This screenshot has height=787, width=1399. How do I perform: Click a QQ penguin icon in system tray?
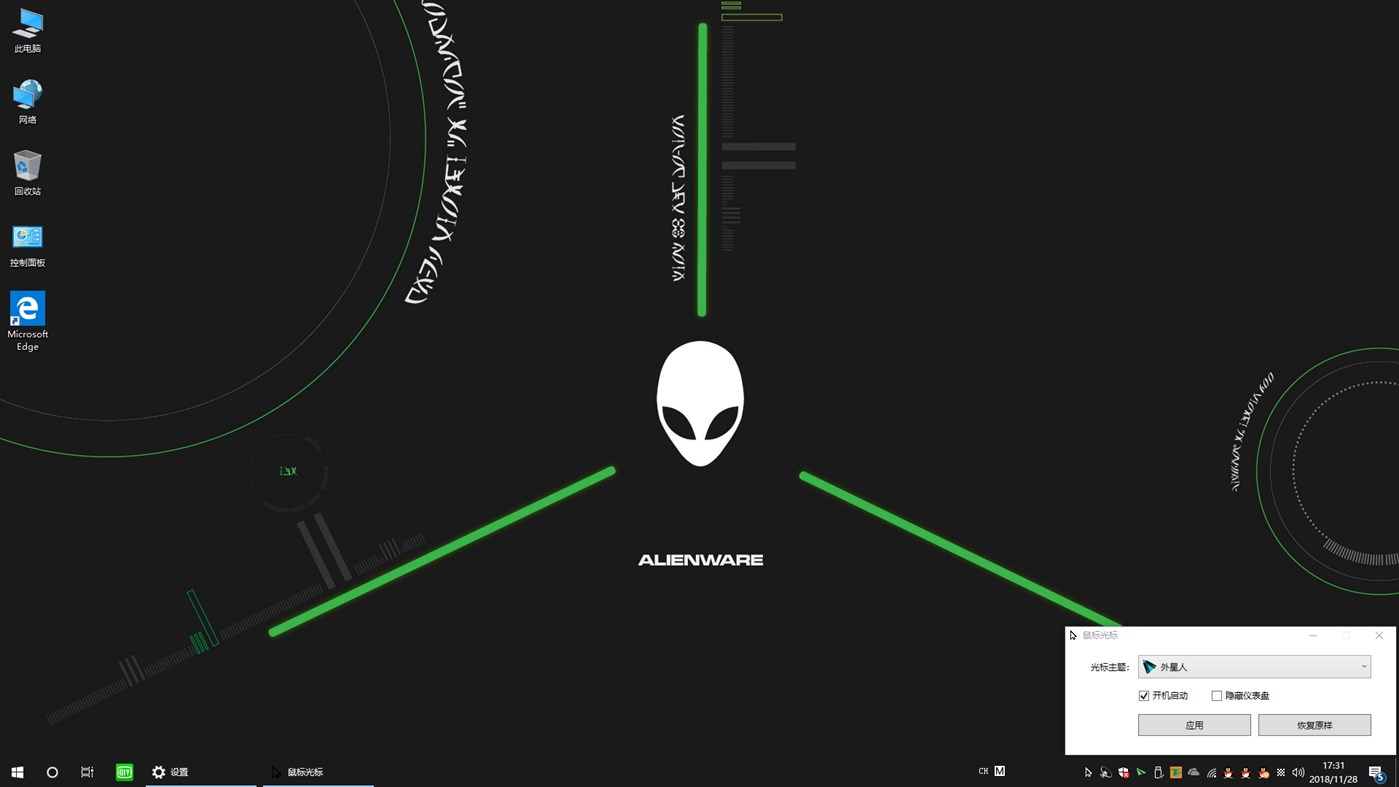[1227, 772]
